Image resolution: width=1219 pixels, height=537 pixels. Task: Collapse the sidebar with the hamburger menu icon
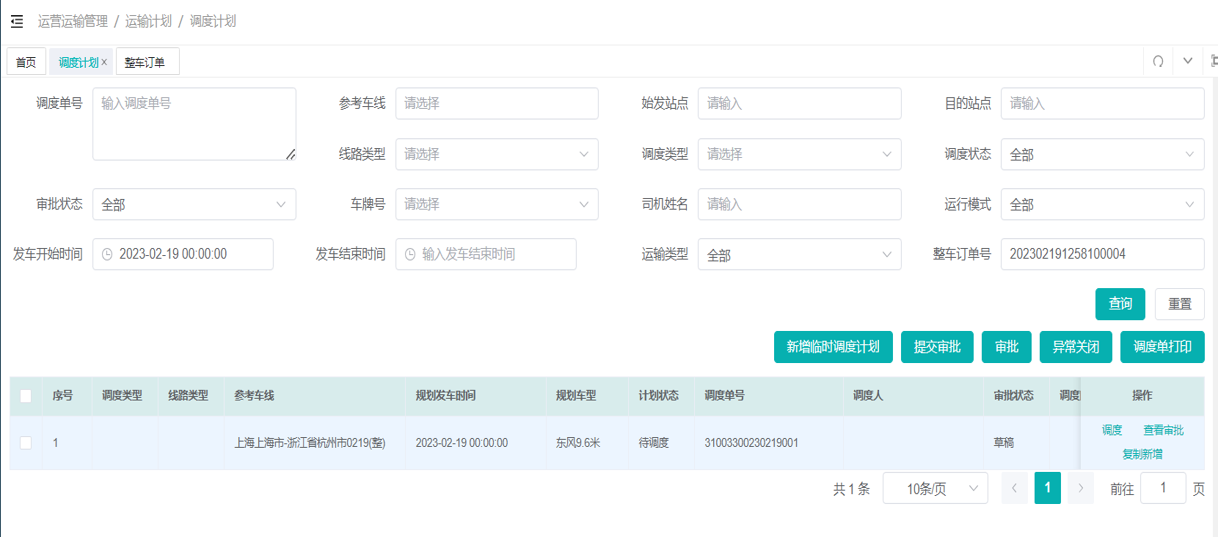(17, 21)
